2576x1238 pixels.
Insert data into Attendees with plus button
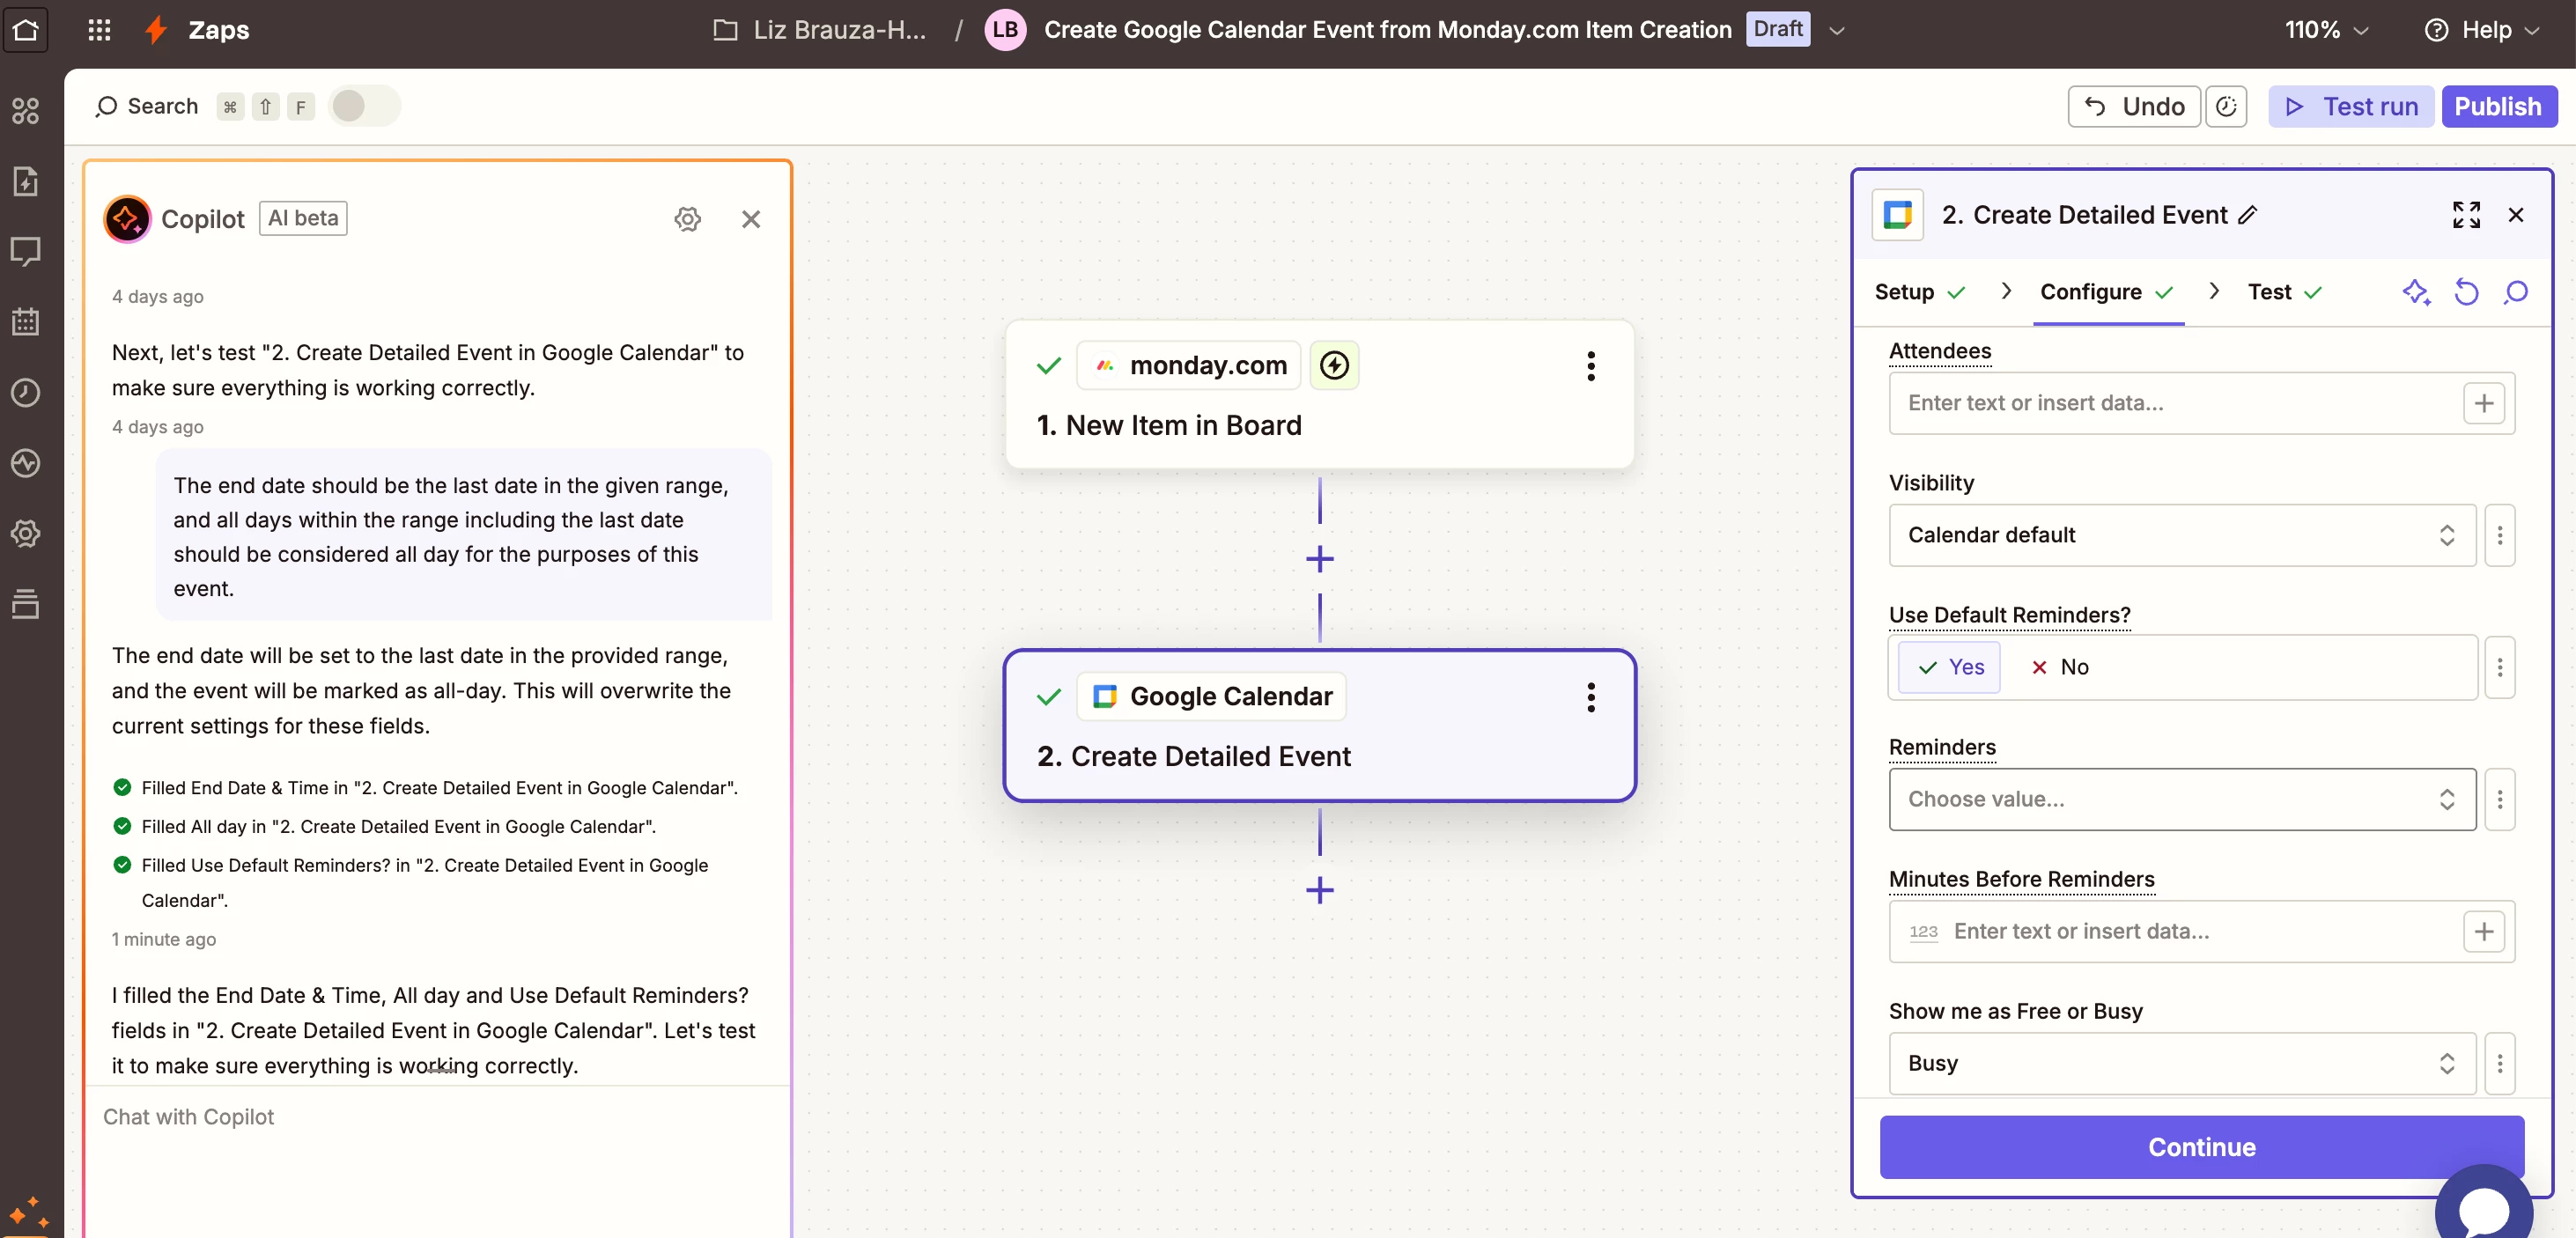[2483, 403]
